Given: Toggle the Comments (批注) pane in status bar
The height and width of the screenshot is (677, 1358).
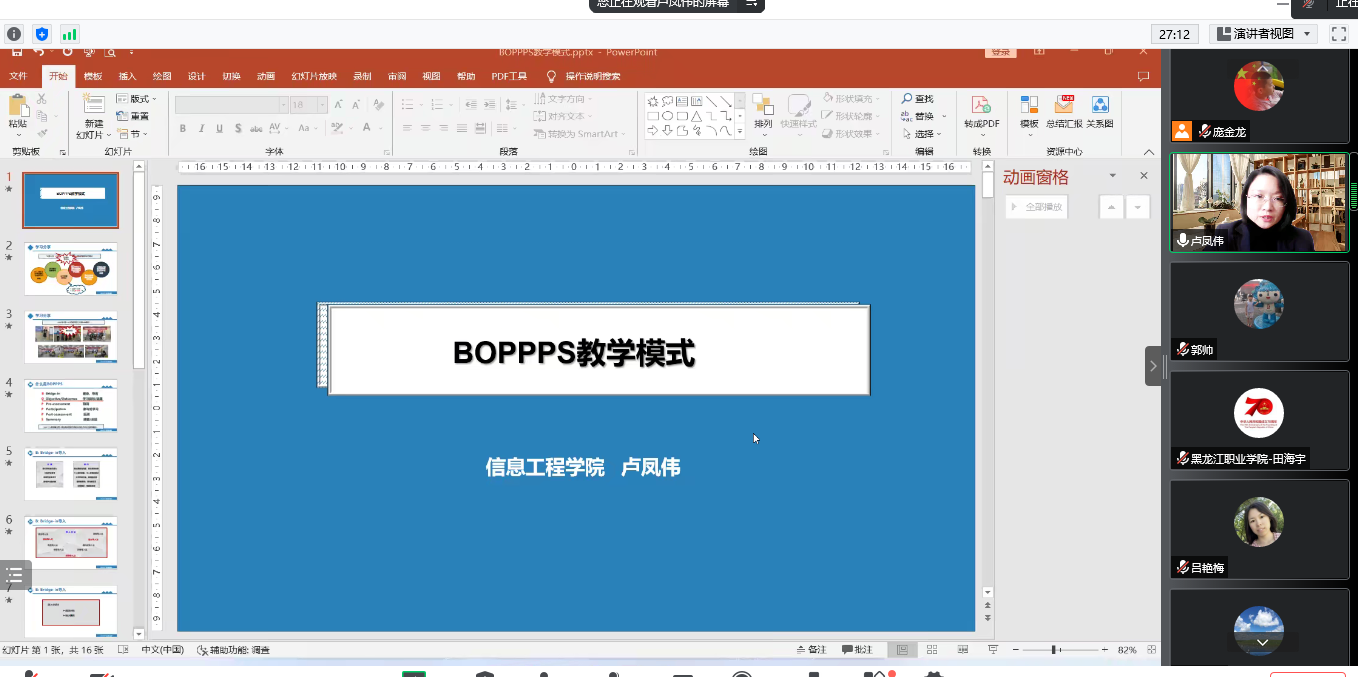Looking at the screenshot, I should pos(857,650).
